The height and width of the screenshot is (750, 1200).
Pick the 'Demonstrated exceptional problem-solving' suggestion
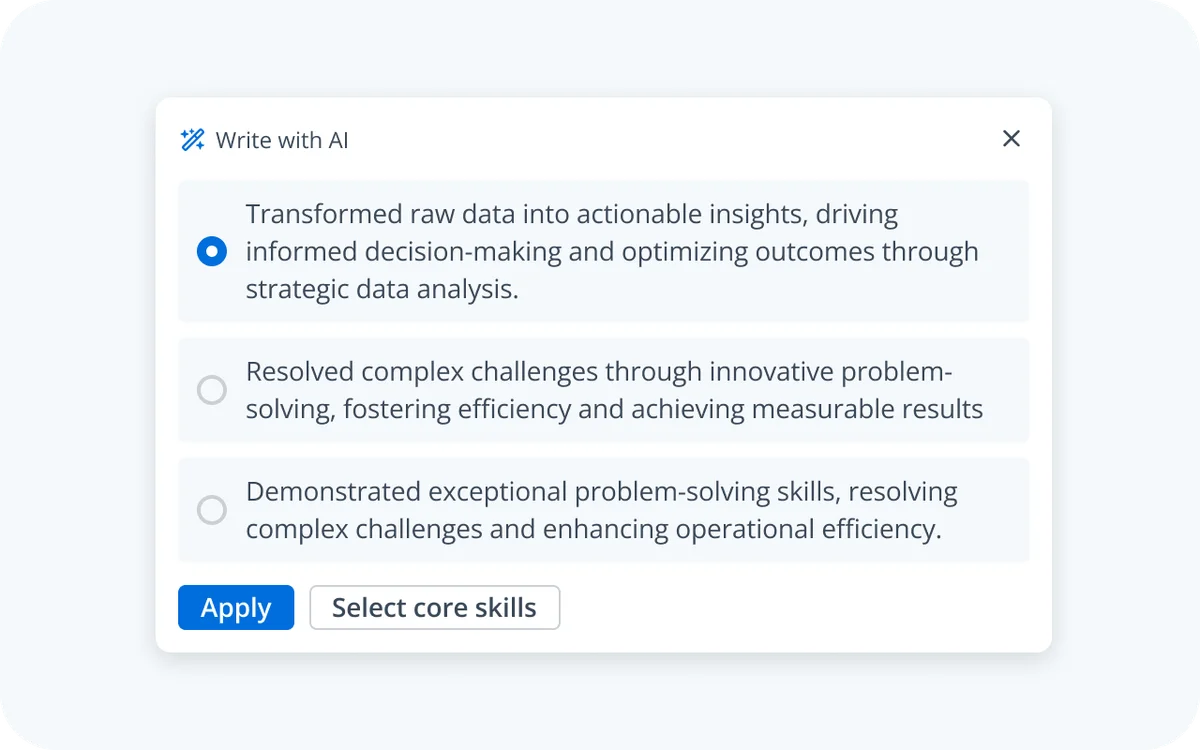pos(603,510)
